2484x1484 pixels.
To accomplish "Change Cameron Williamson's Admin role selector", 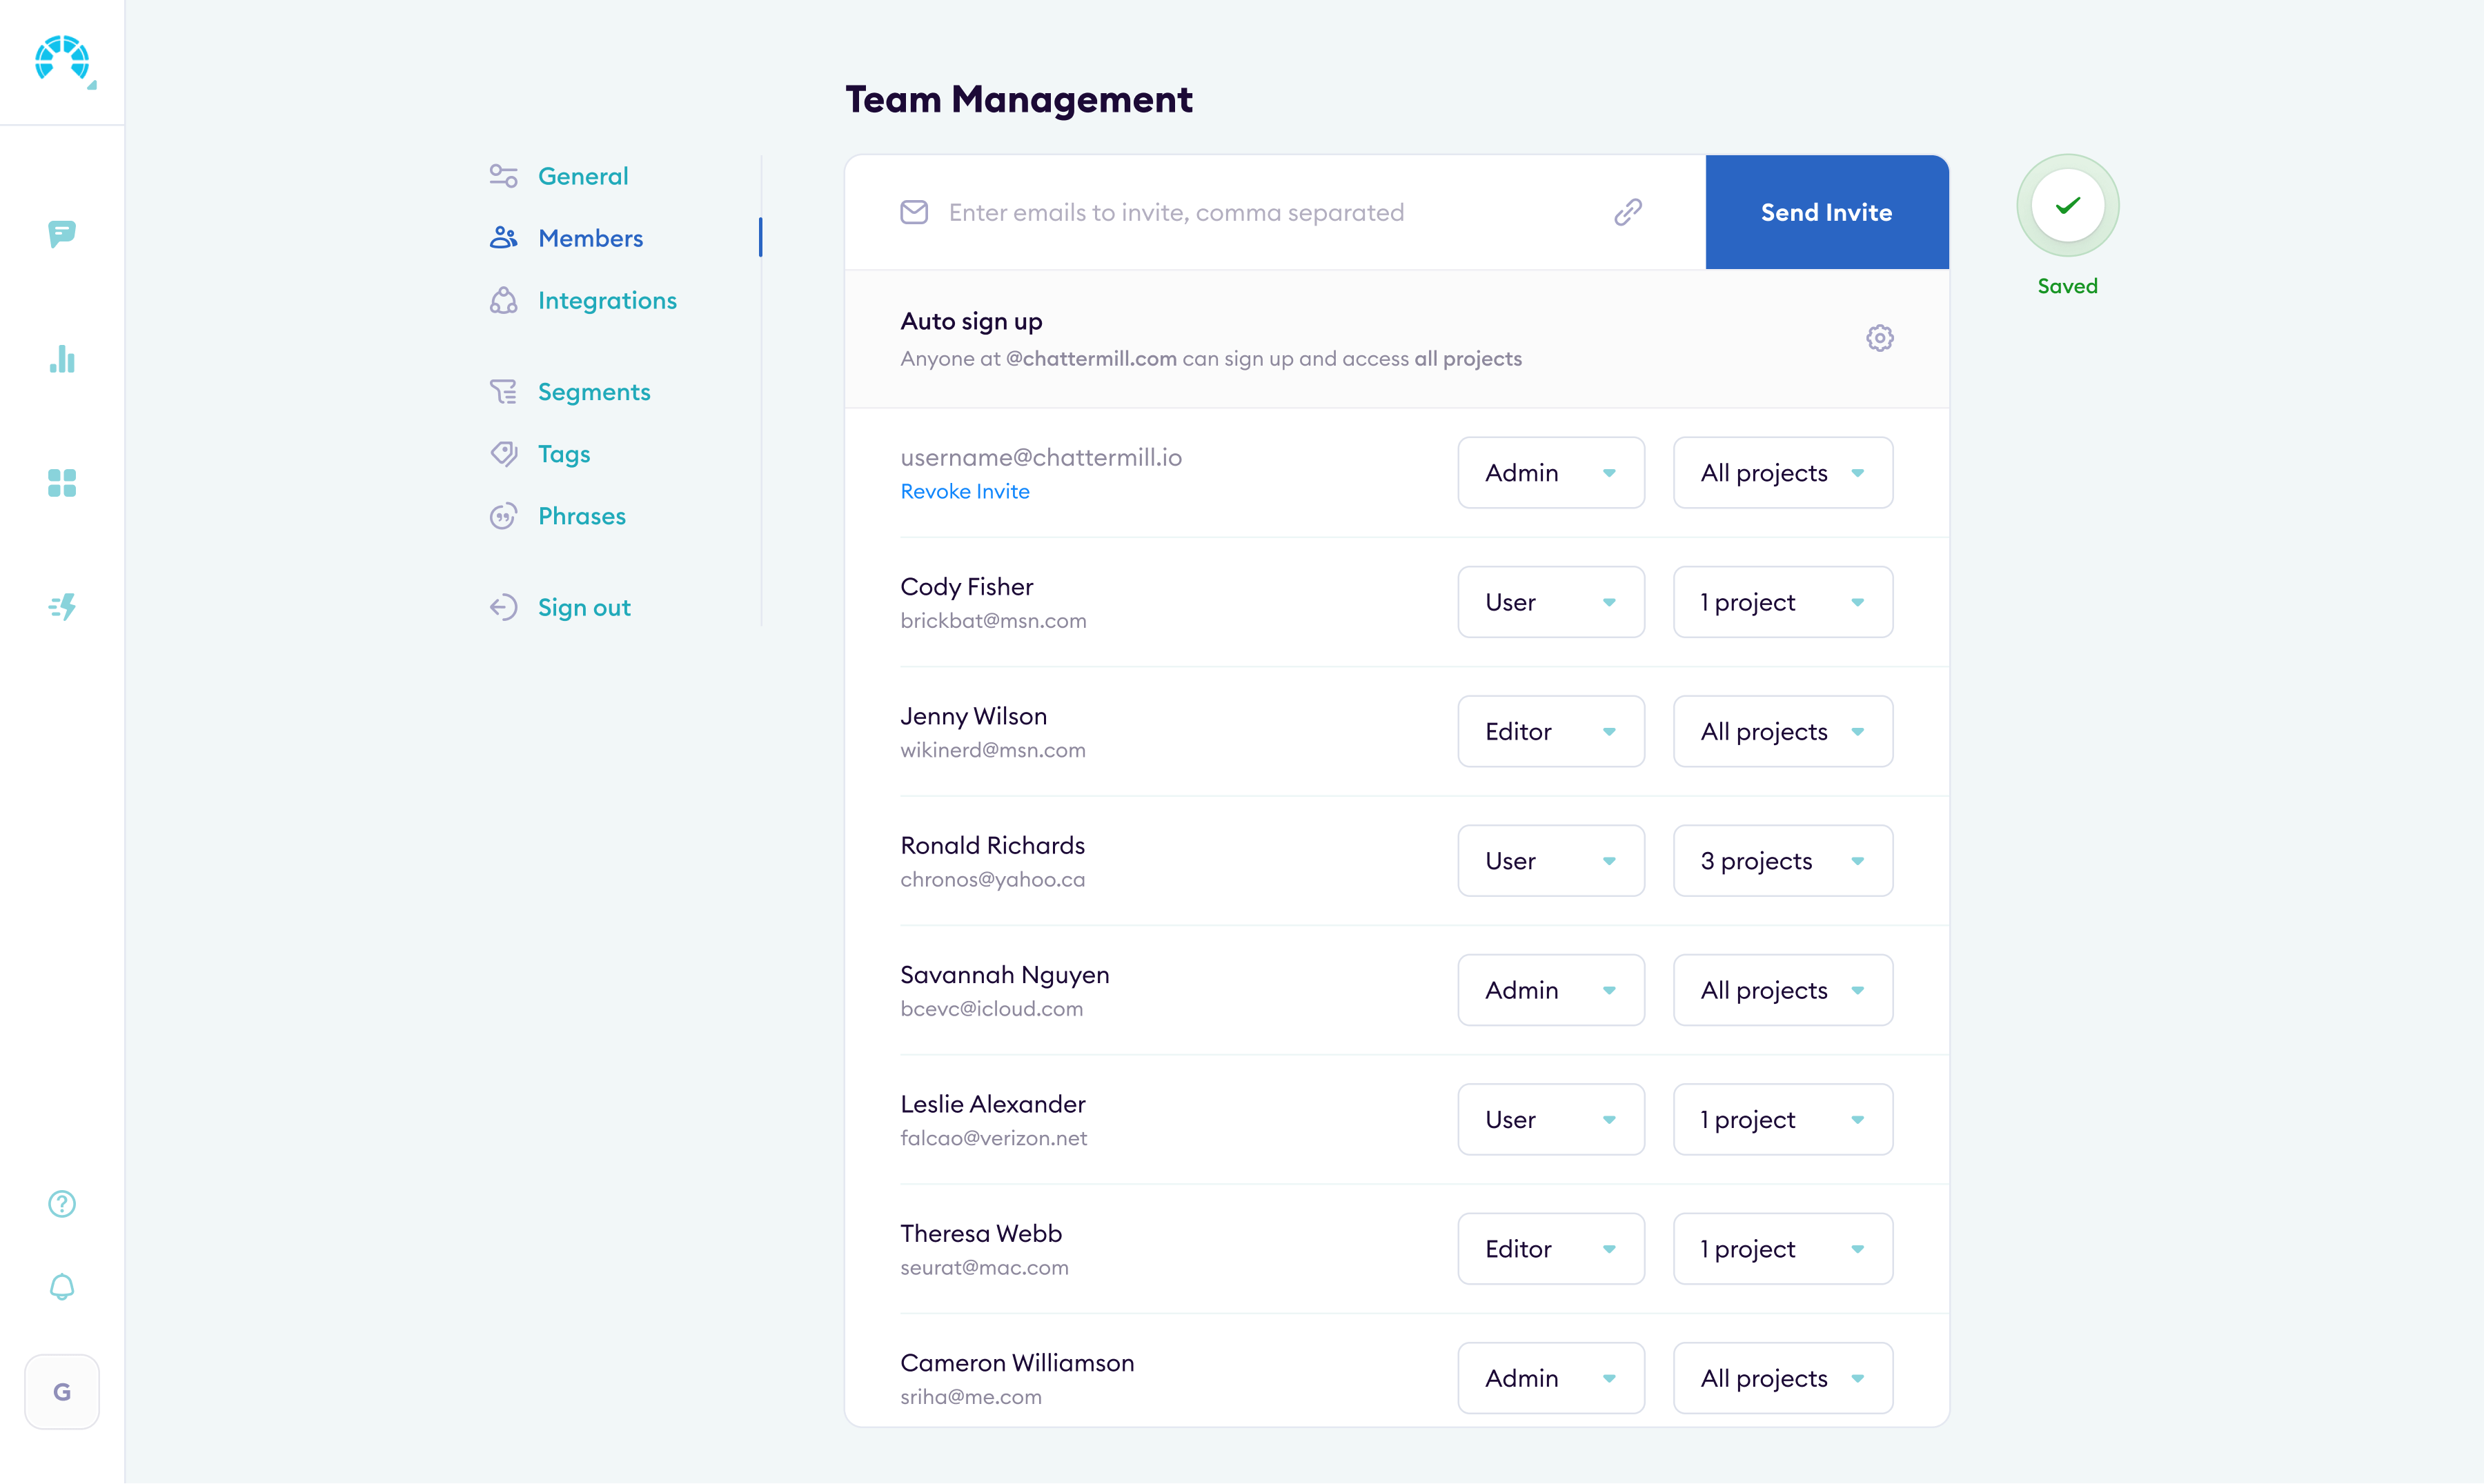I will click(1550, 1377).
